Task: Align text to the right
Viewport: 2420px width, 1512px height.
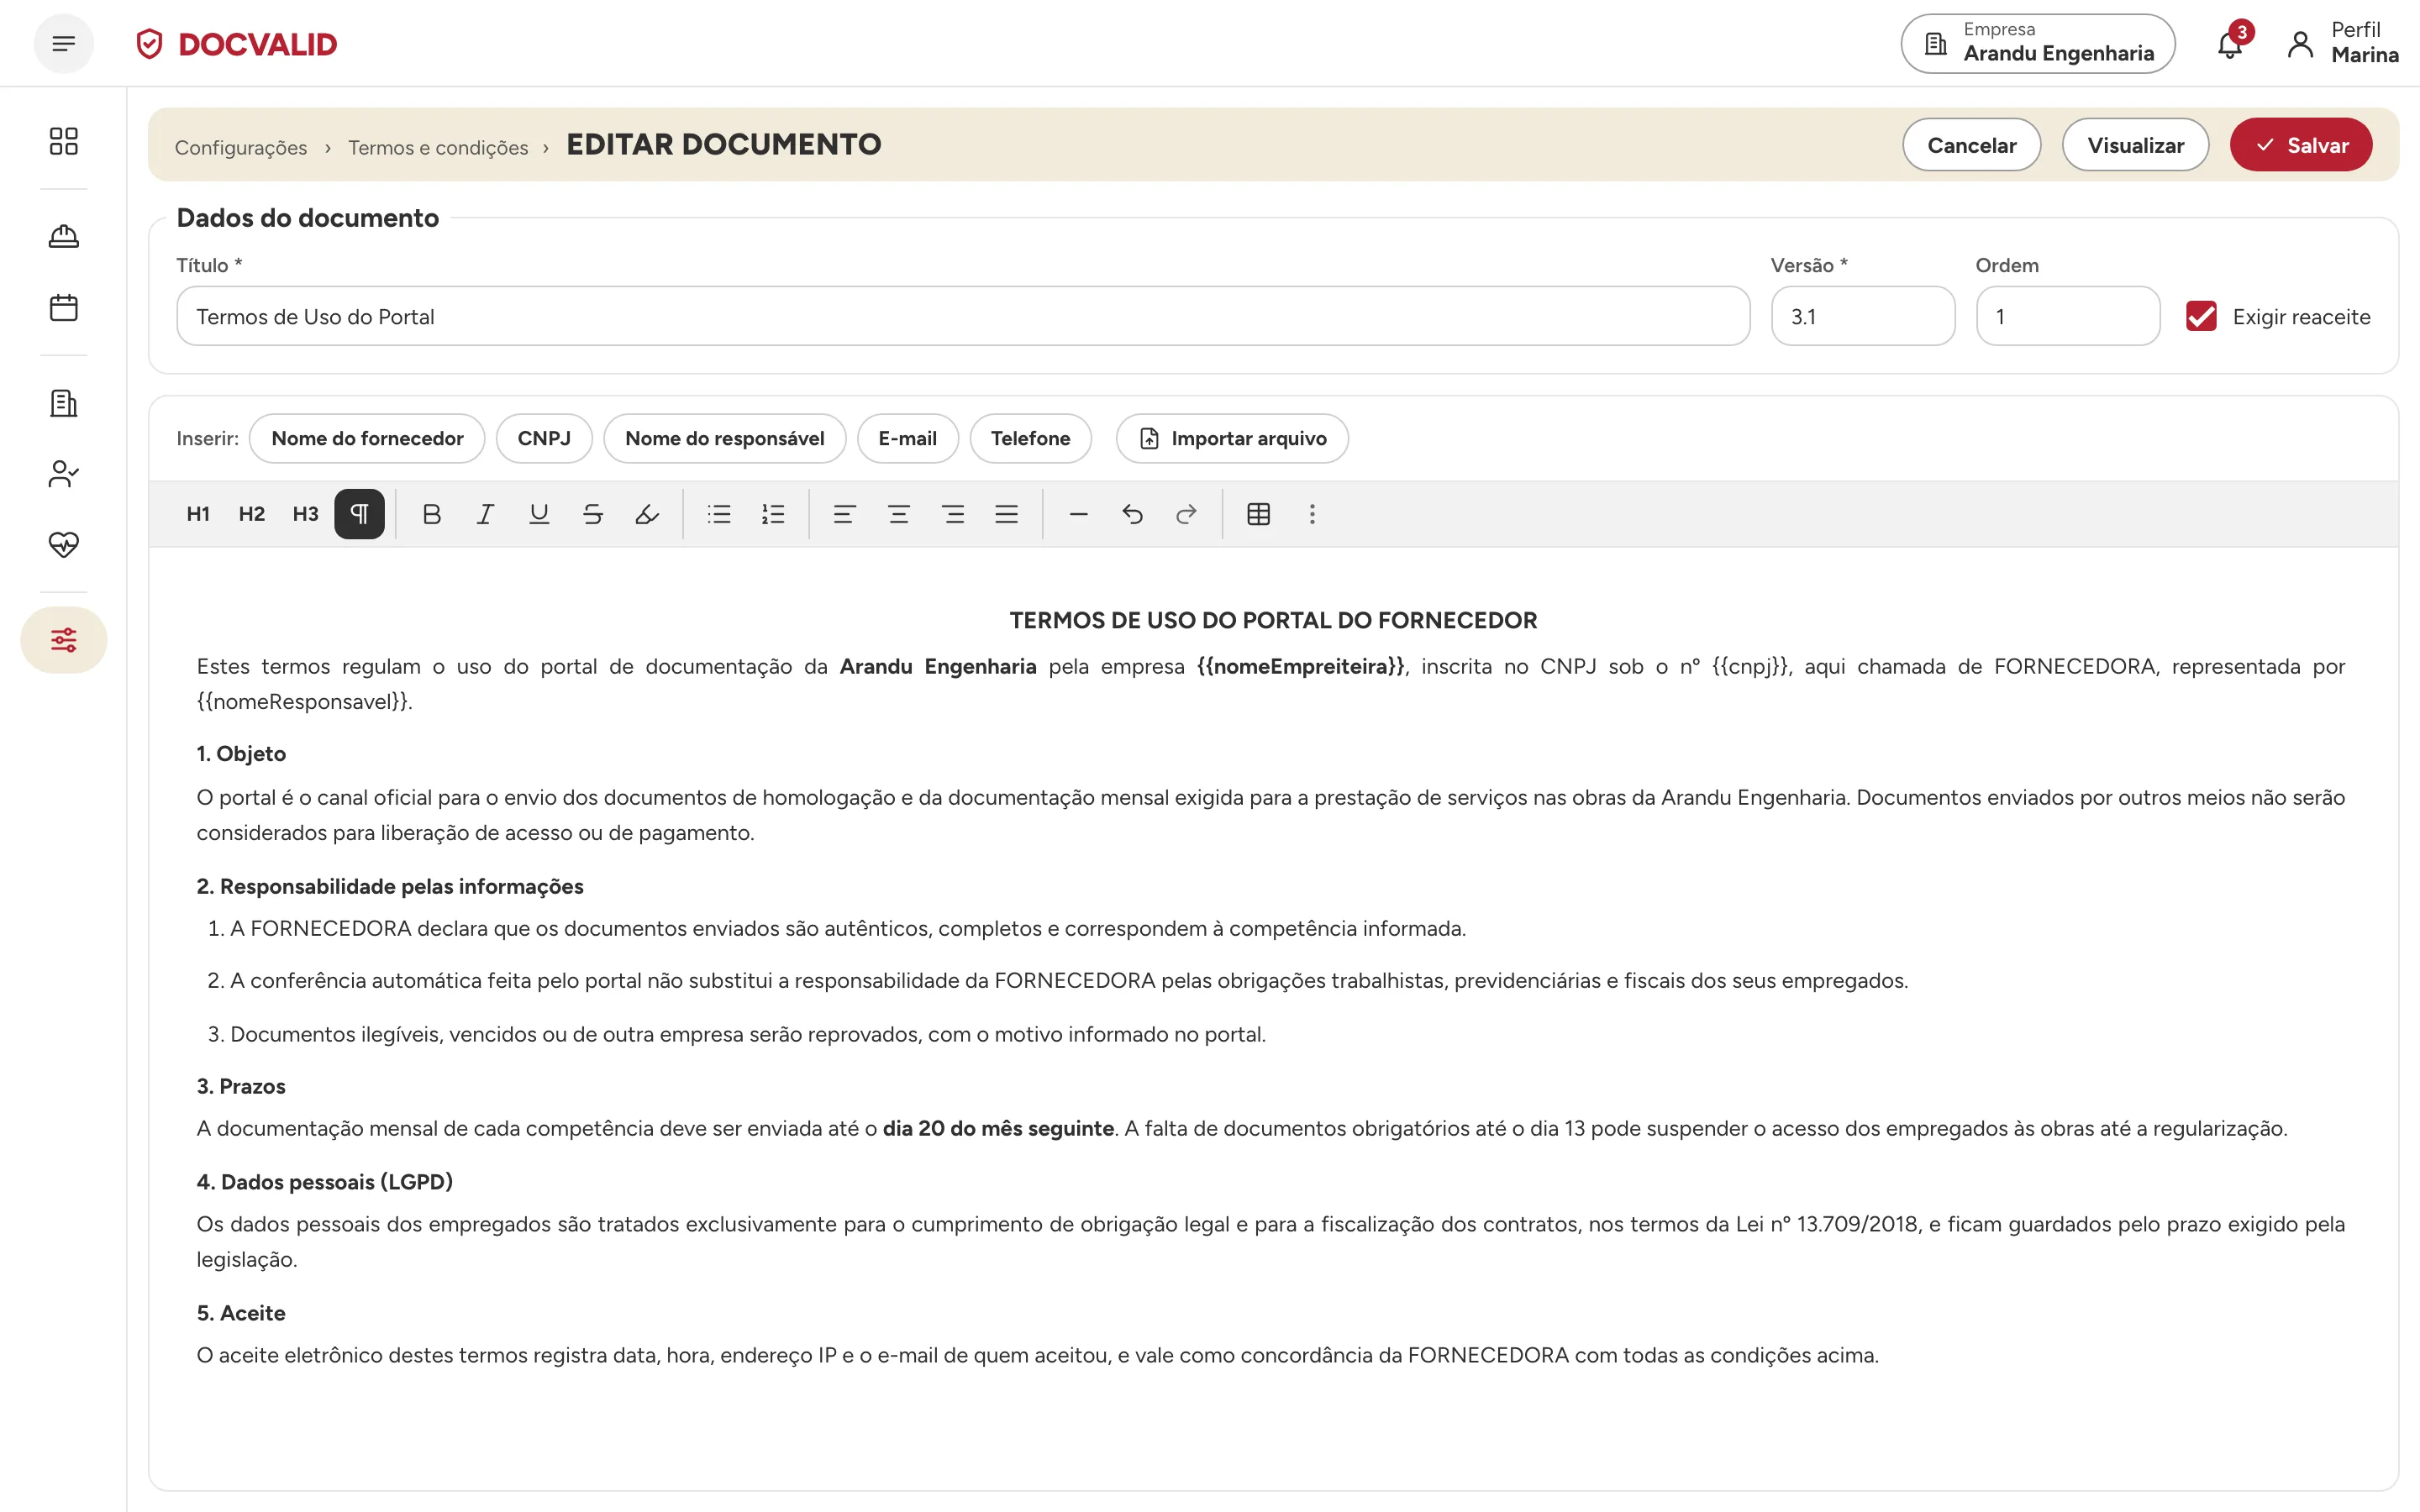Action: [x=953, y=514]
